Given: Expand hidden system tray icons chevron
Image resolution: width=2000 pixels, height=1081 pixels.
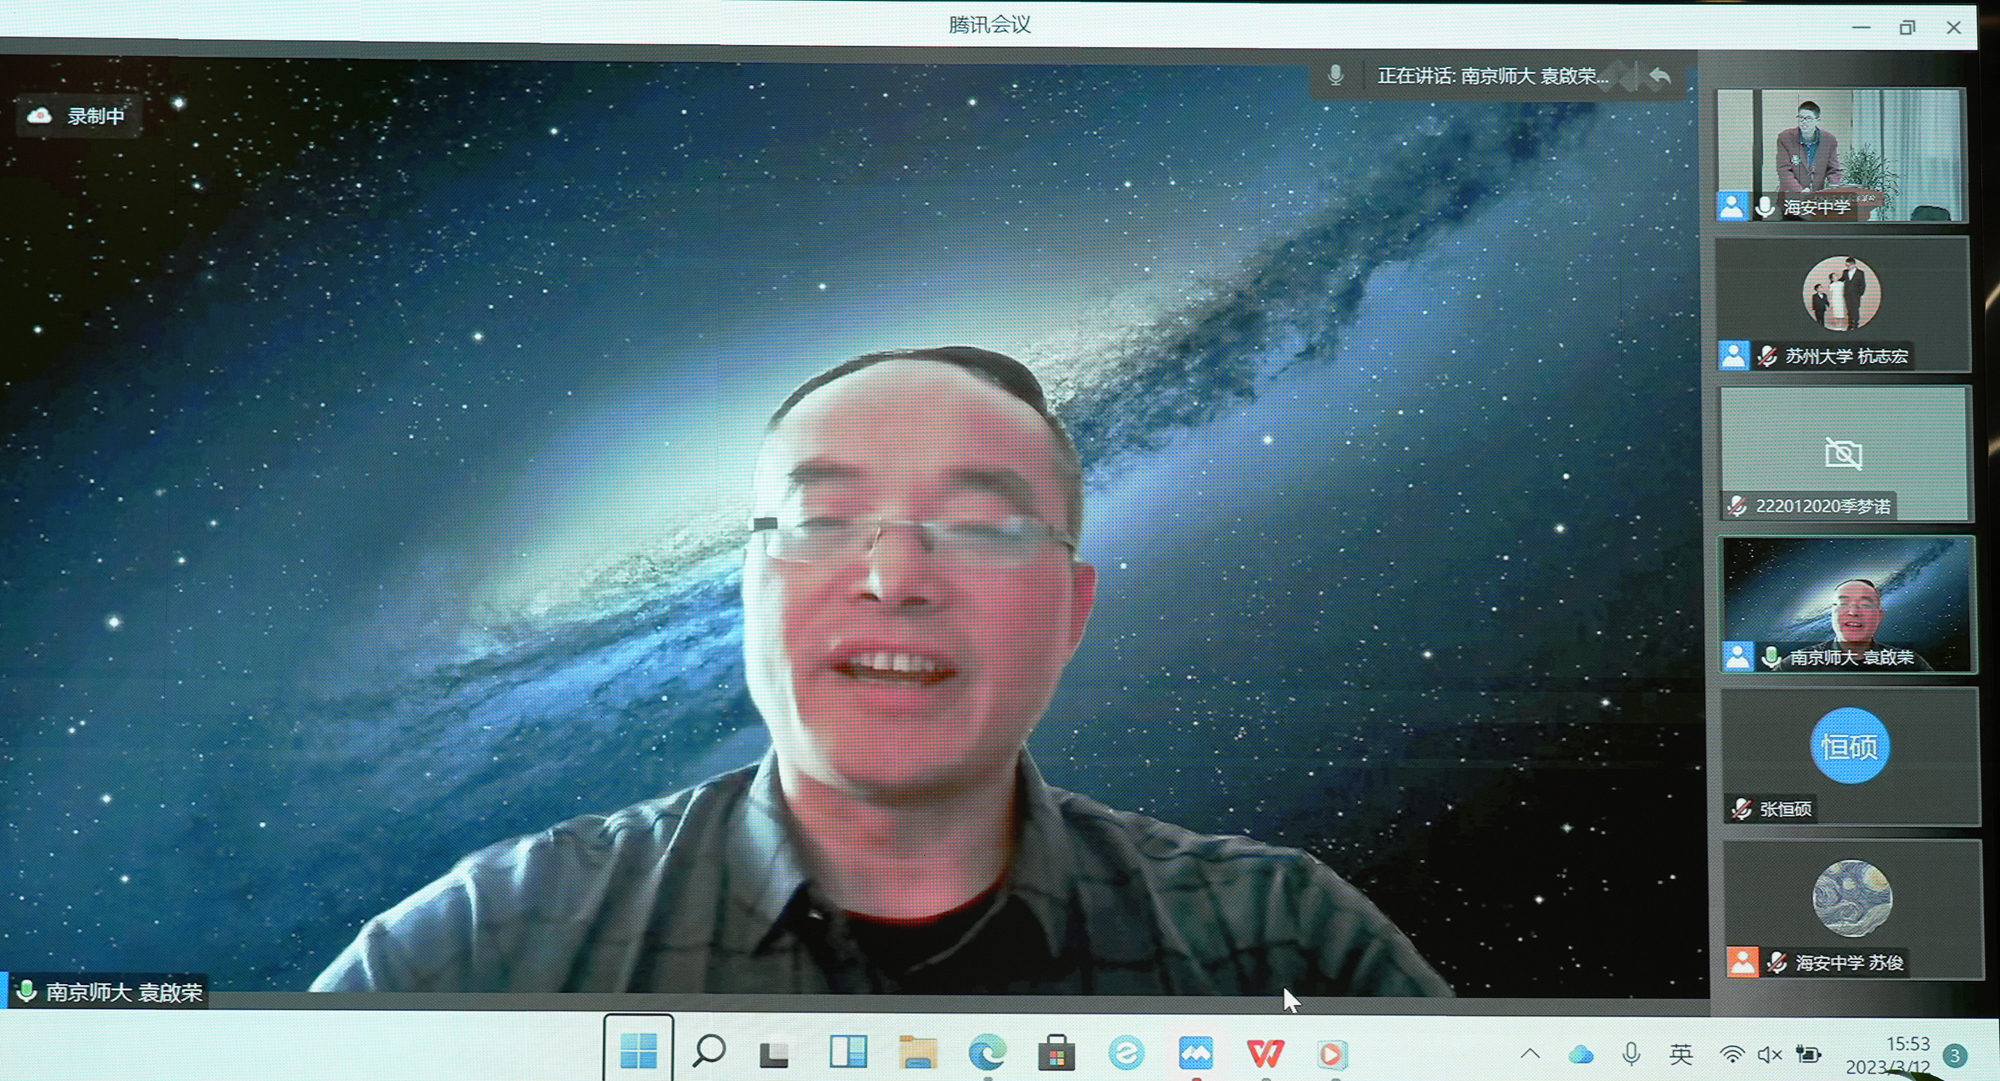Looking at the screenshot, I should (1530, 1053).
